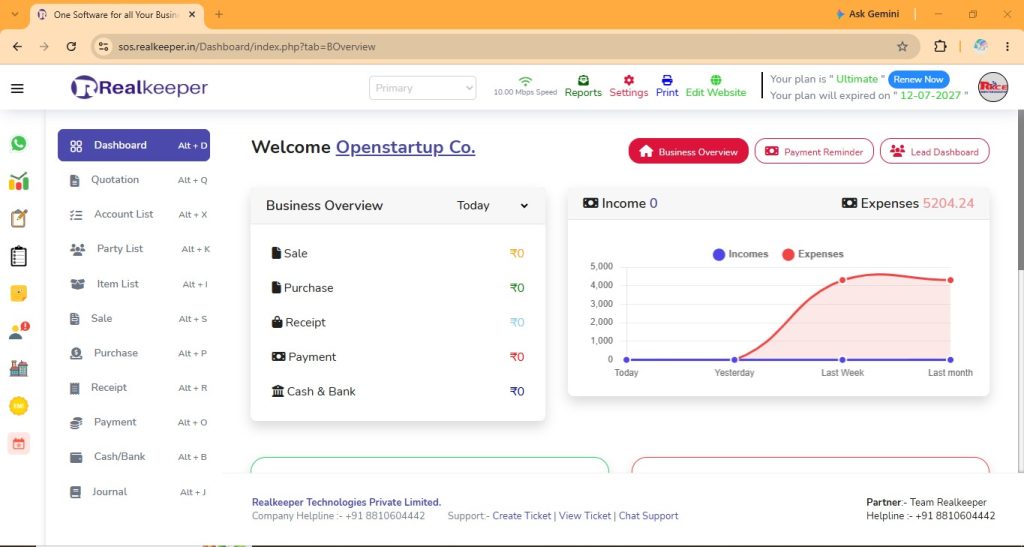The width and height of the screenshot is (1024, 547).
Task: Click Ask Gemini in the title bar
Action: tap(868, 14)
